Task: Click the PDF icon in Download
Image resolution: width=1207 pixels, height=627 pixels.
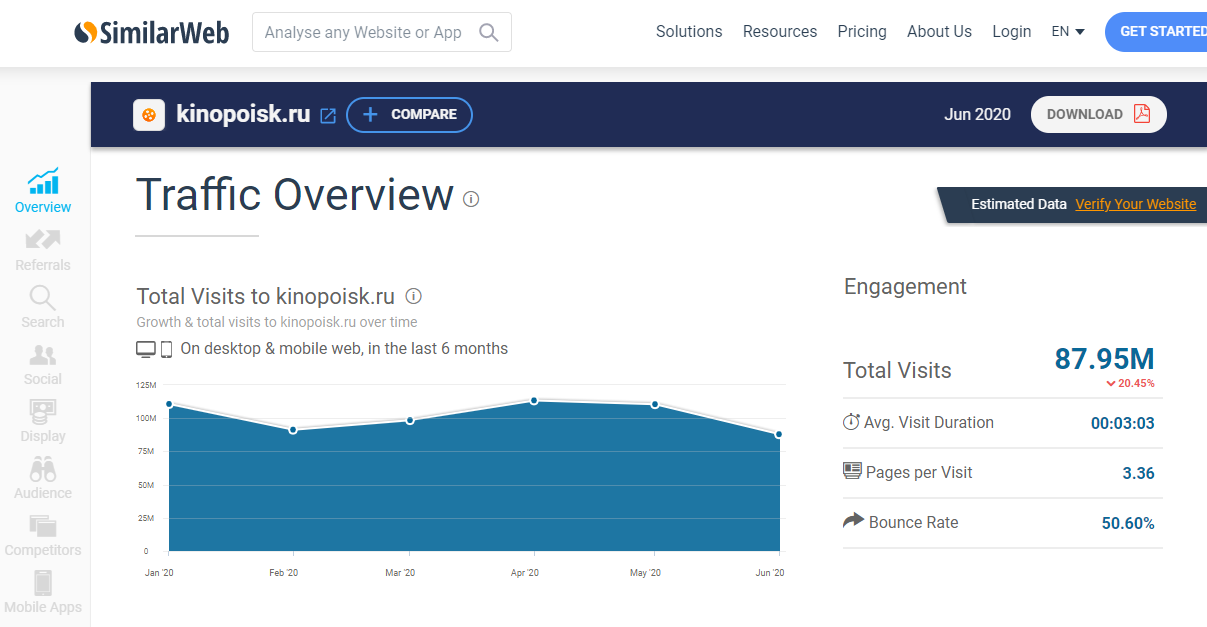Action: [x=1142, y=114]
